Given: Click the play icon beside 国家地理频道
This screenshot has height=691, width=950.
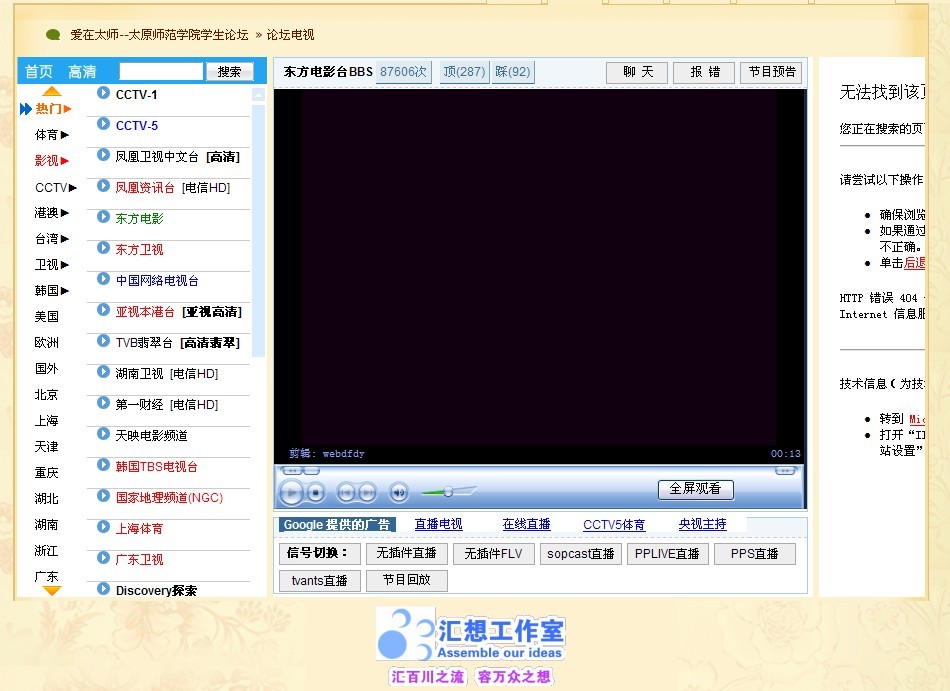Looking at the screenshot, I should click(104, 496).
